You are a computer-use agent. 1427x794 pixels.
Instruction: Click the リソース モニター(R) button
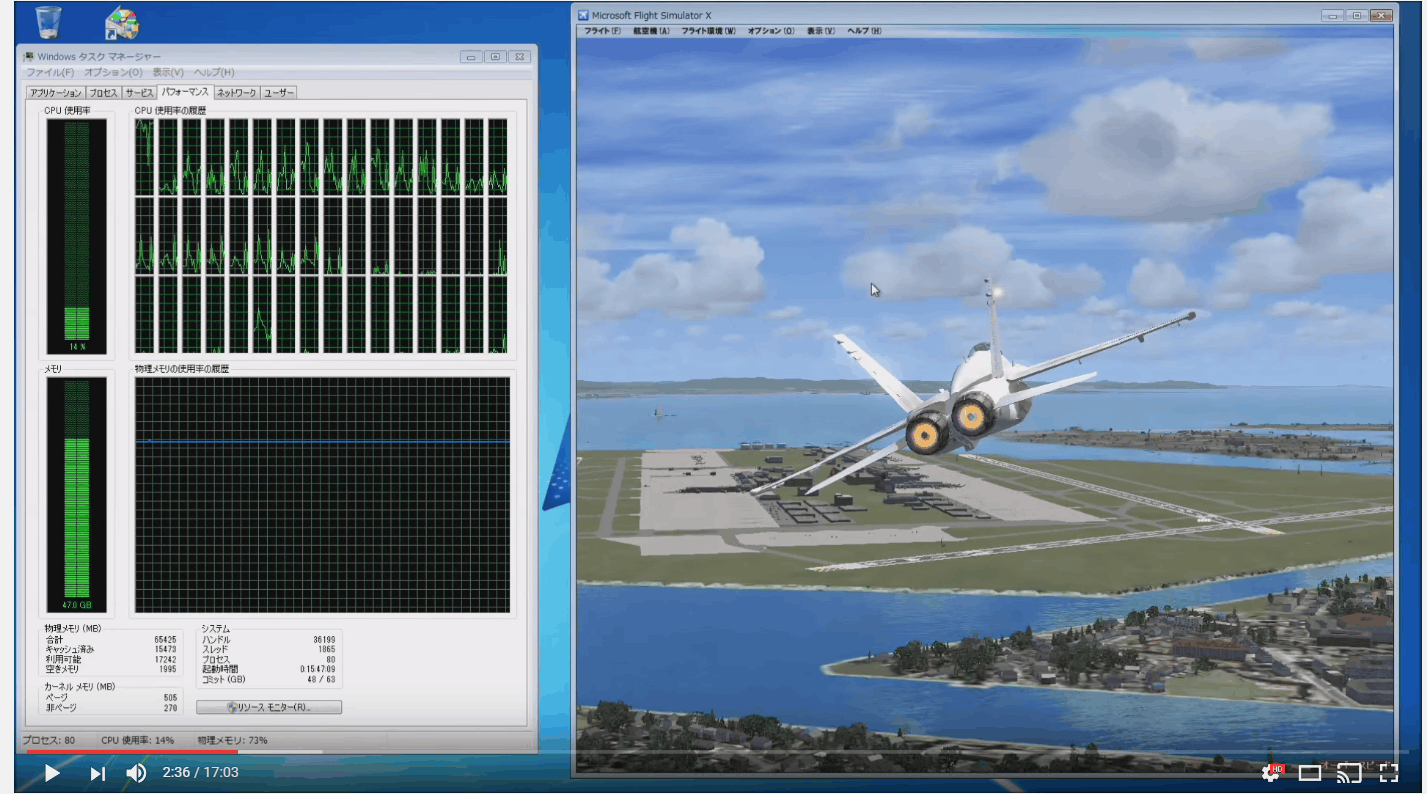[x=269, y=707]
